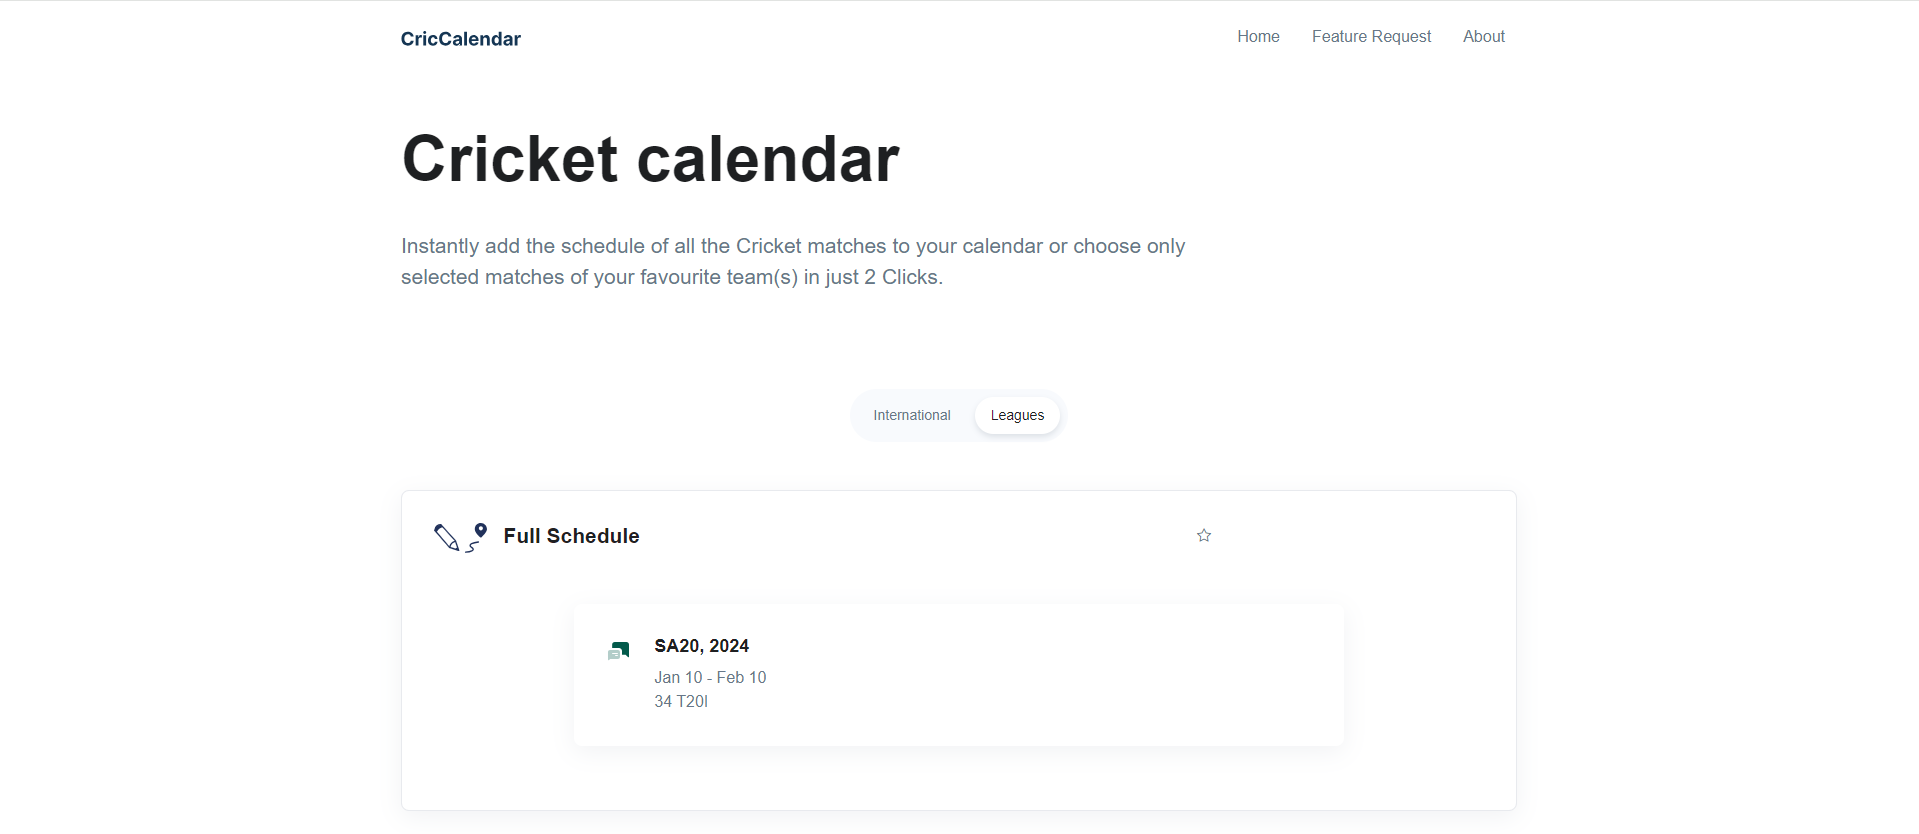Viewport: 1919px width, 834px height.
Task: Click the star favourite icon
Action: pos(1204,536)
